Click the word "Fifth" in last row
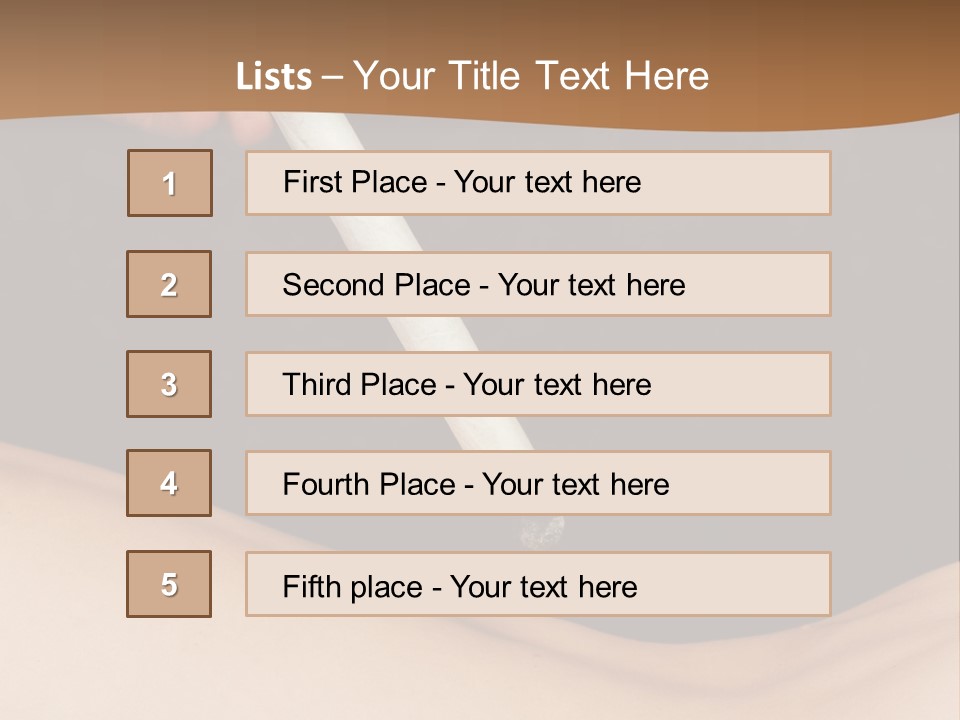 point(313,586)
